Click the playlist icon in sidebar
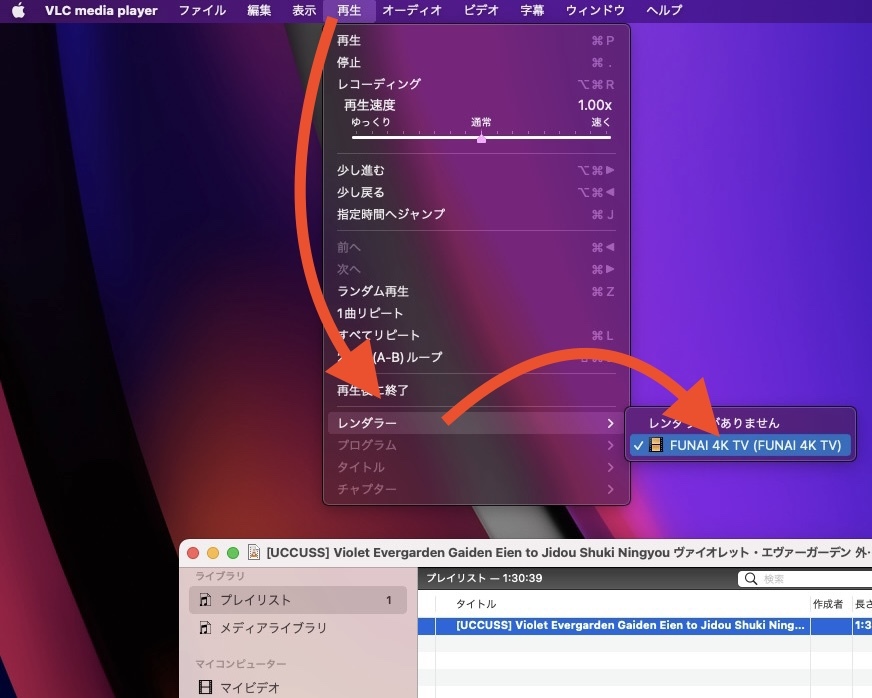This screenshot has height=698, width=872. [x=205, y=600]
